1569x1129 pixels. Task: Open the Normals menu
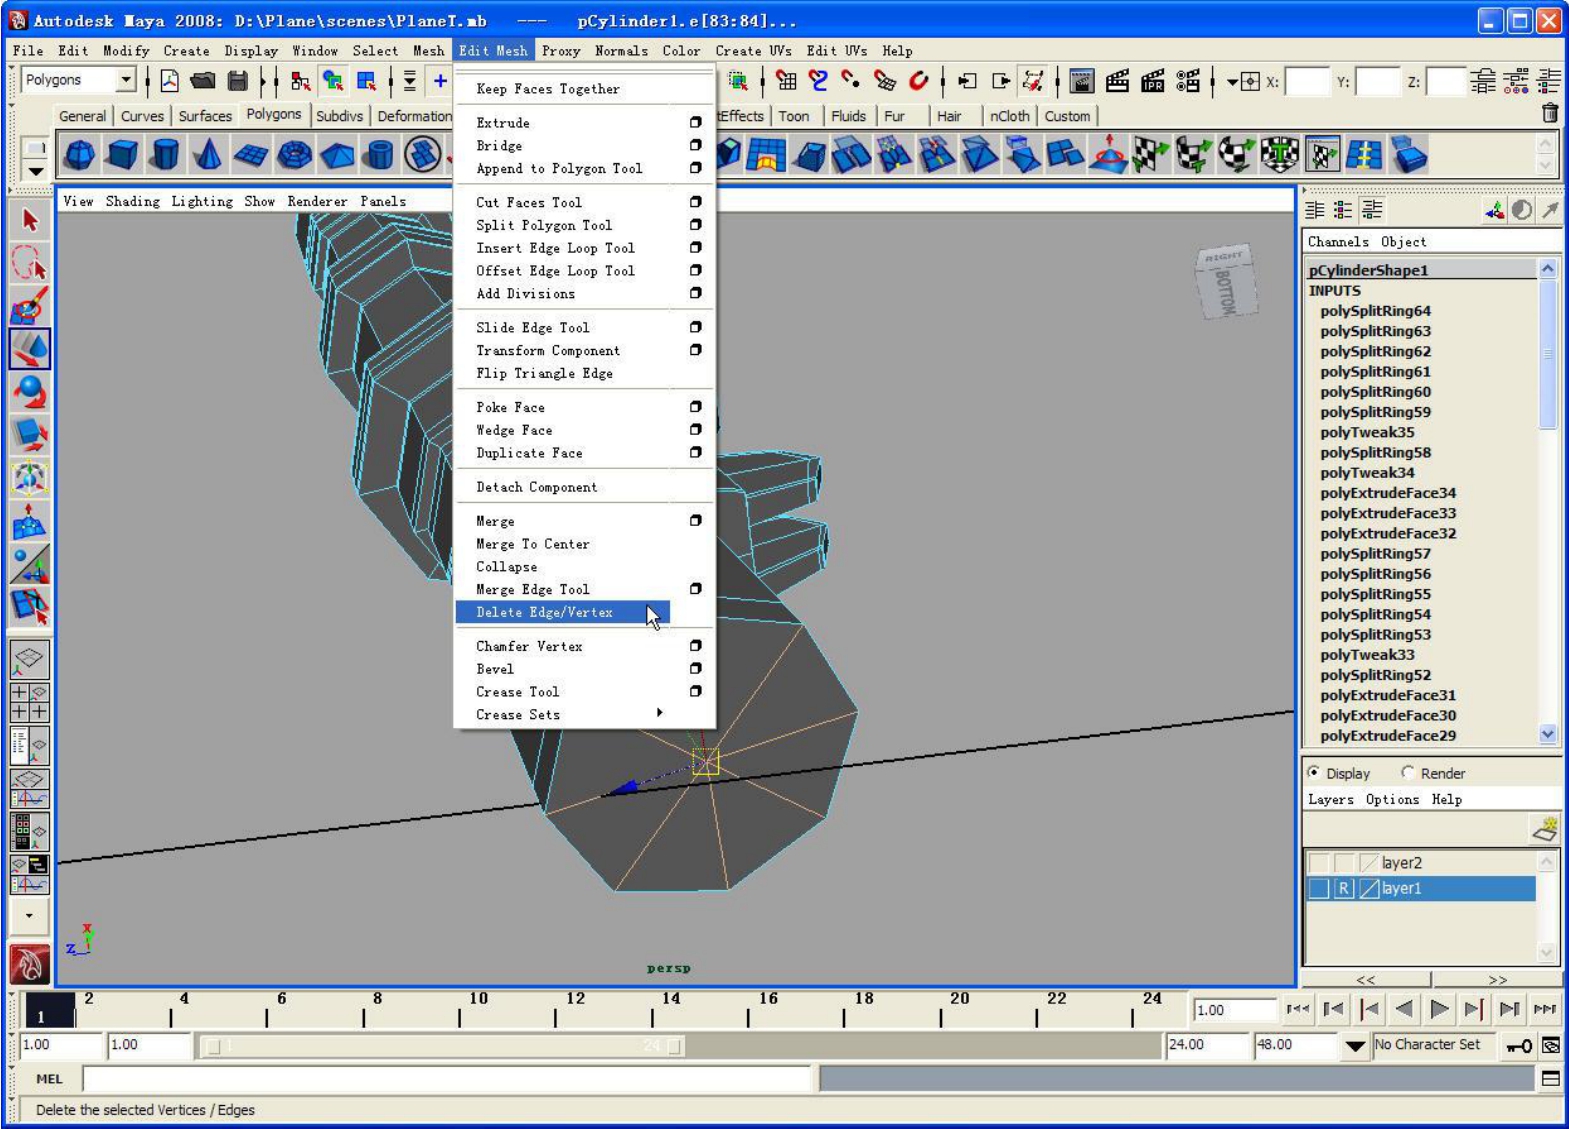click(621, 50)
